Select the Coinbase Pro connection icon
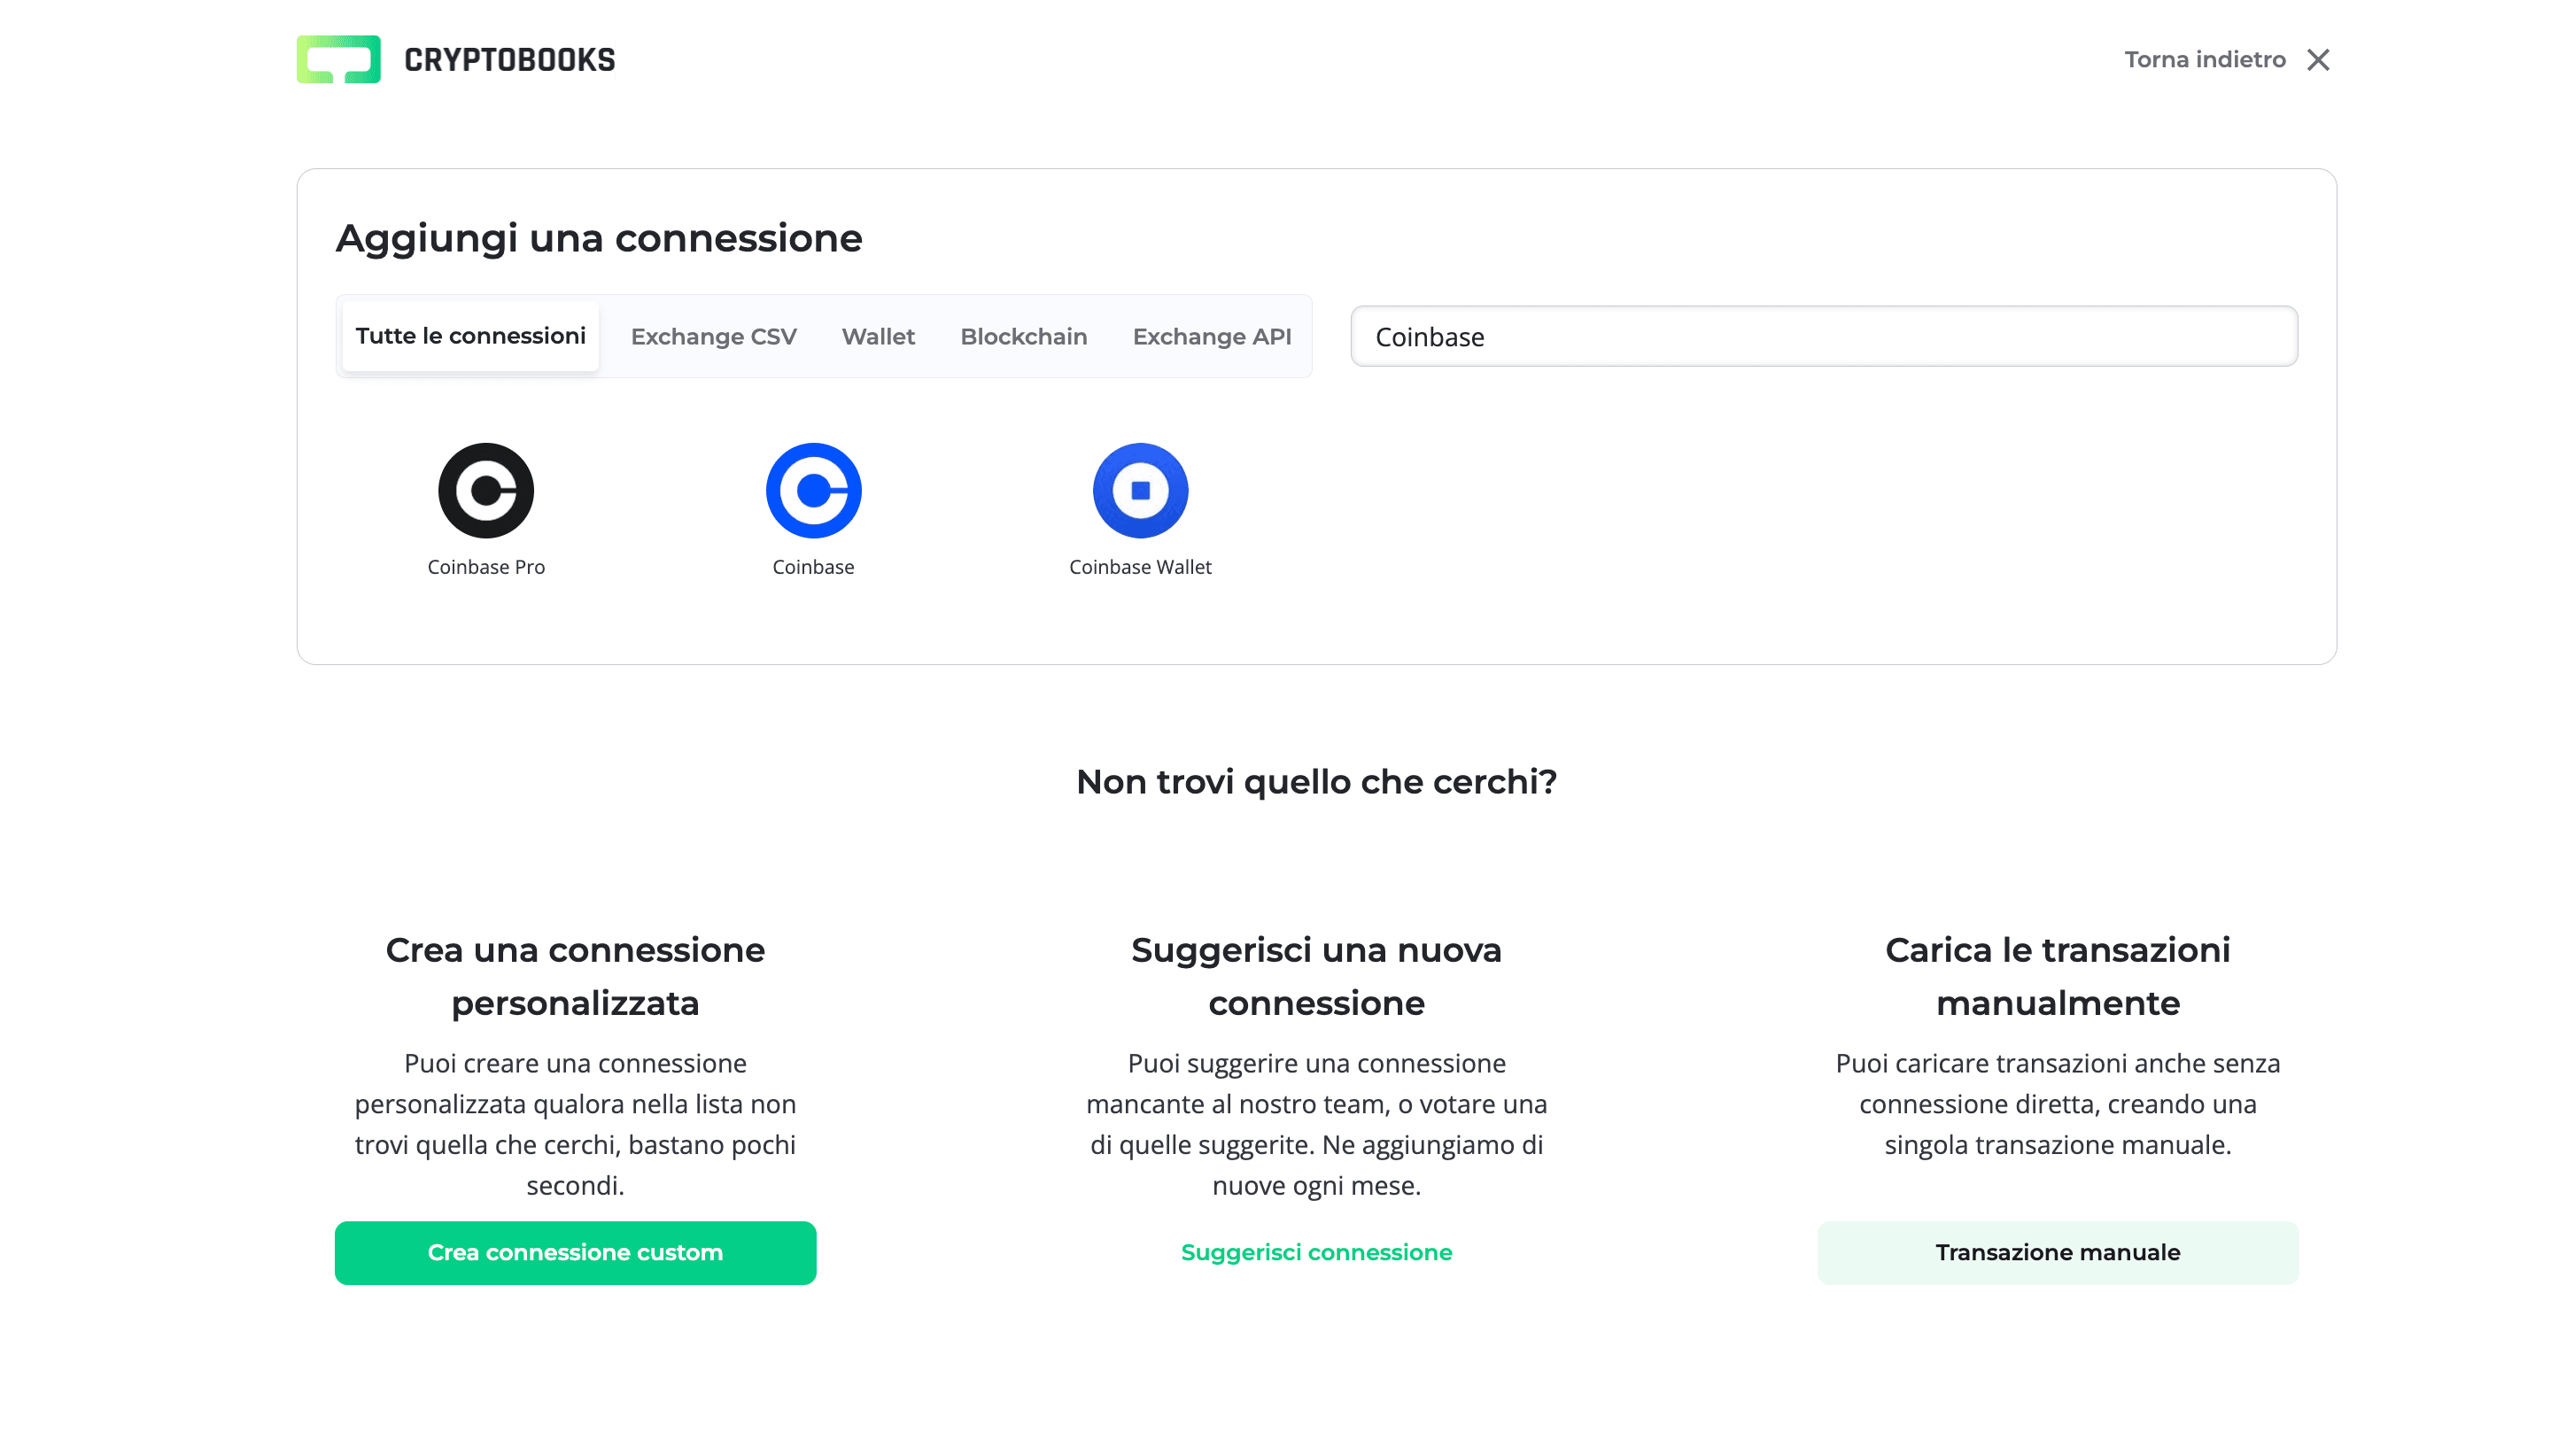2574x1456 pixels. pyautogui.click(x=486, y=490)
